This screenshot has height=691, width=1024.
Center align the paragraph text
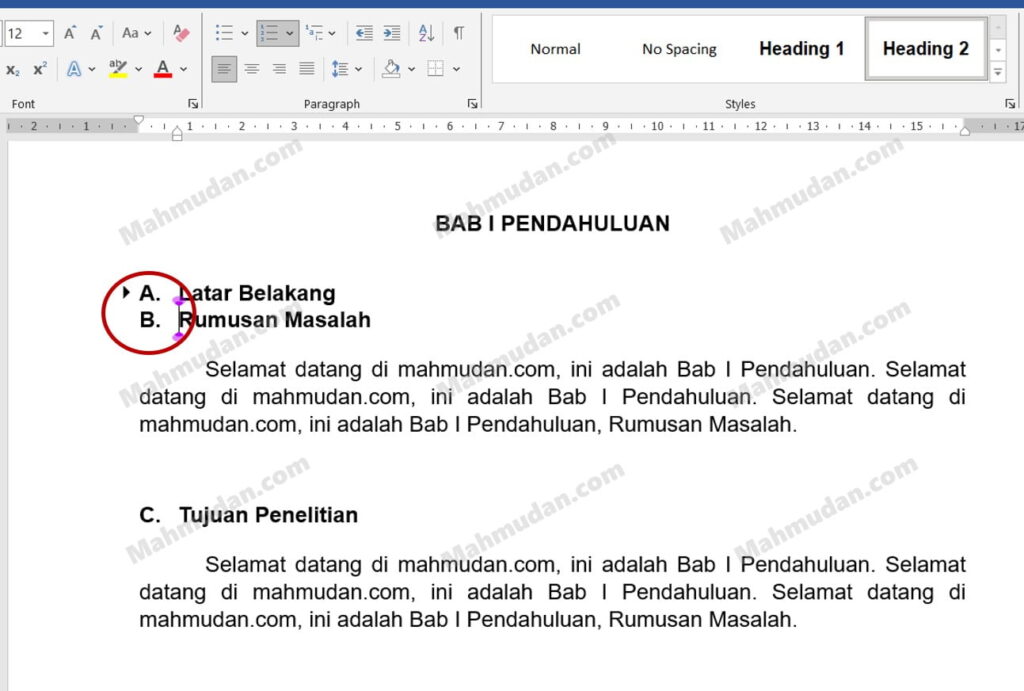click(252, 69)
